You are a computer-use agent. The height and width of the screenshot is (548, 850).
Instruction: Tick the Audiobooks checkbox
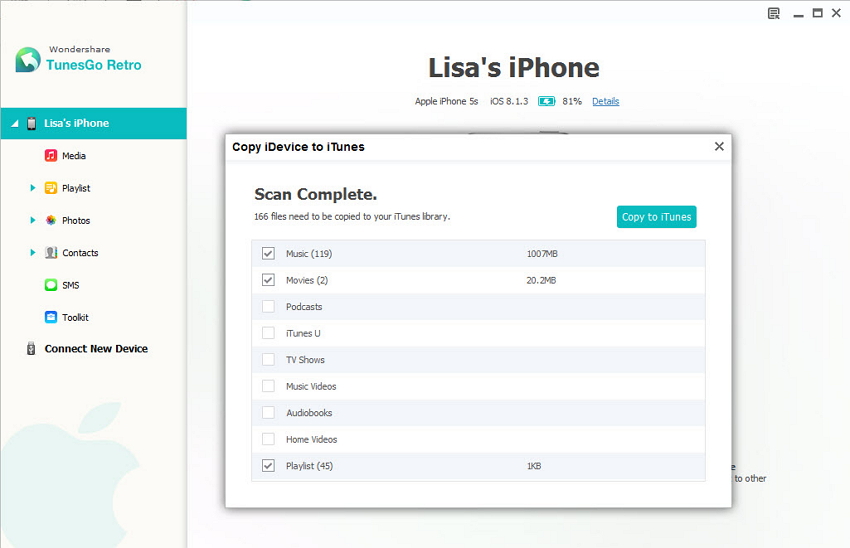(x=268, y=413)
